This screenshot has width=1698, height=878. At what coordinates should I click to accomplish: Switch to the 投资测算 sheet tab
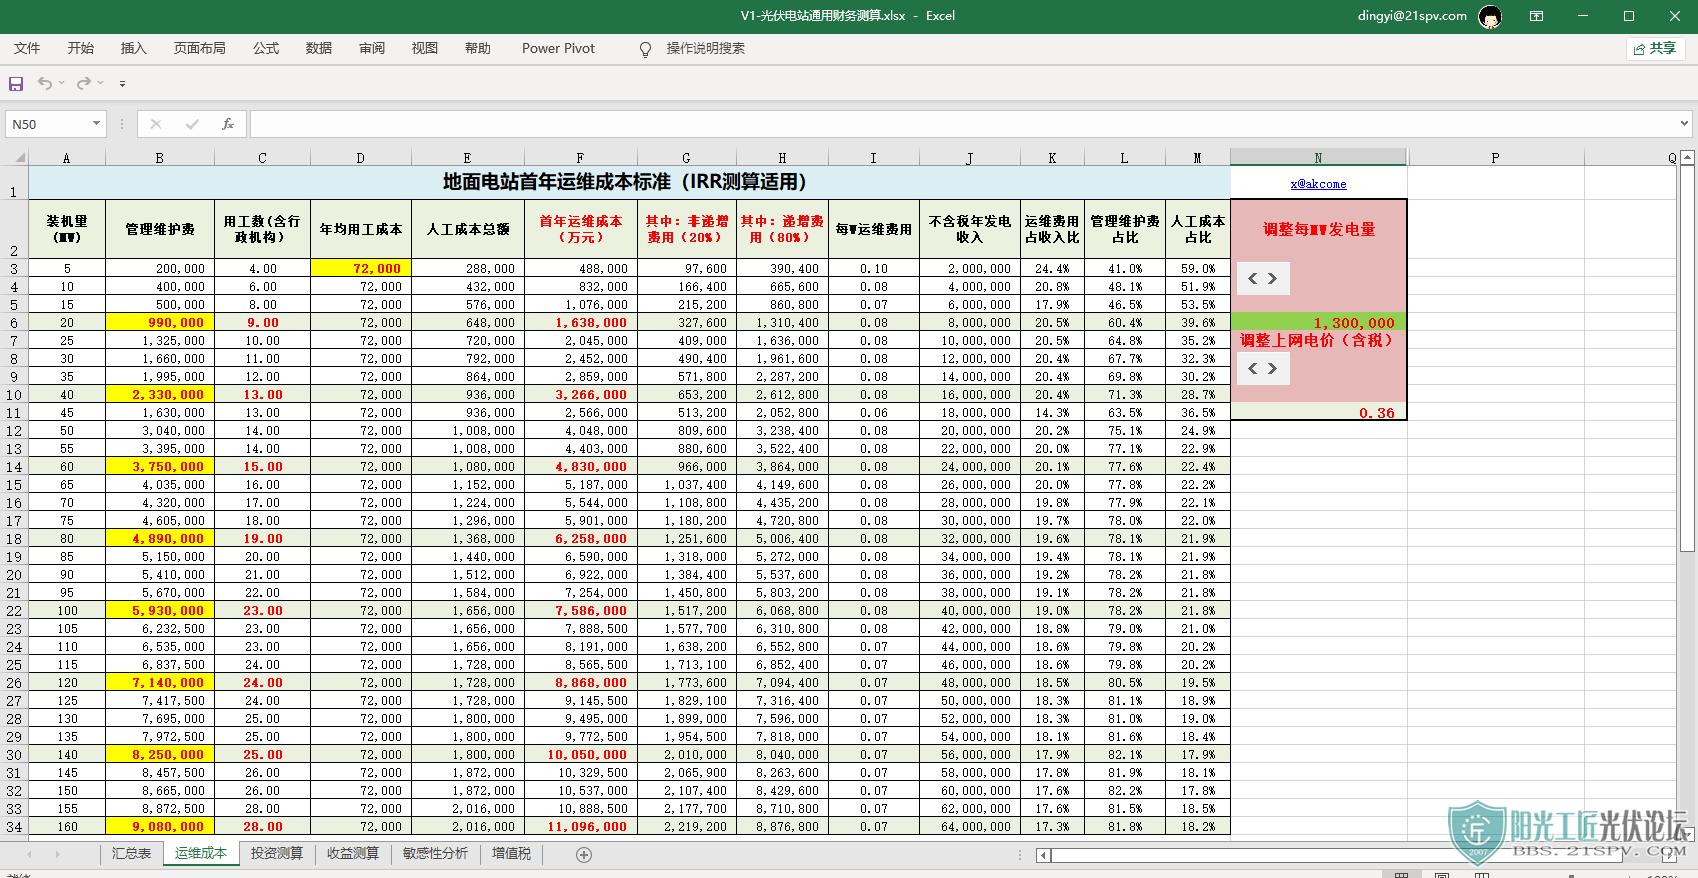[x=277, y=854]
